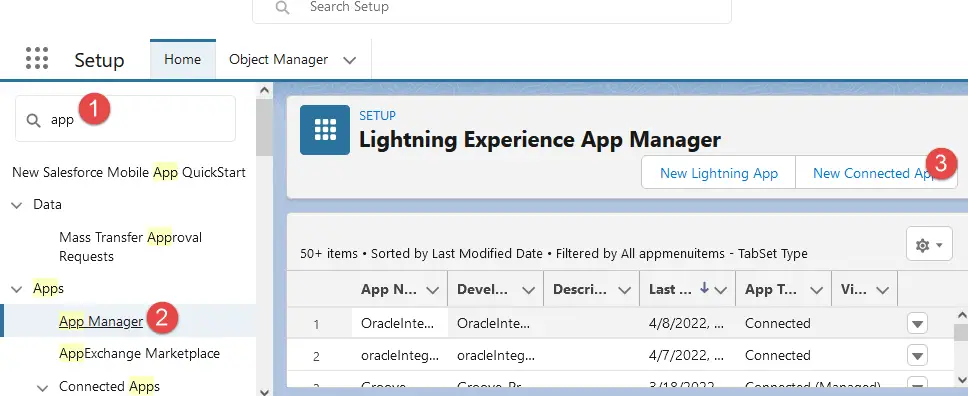
Task: Click the Quick Find search icon
Action: [33, 120]
